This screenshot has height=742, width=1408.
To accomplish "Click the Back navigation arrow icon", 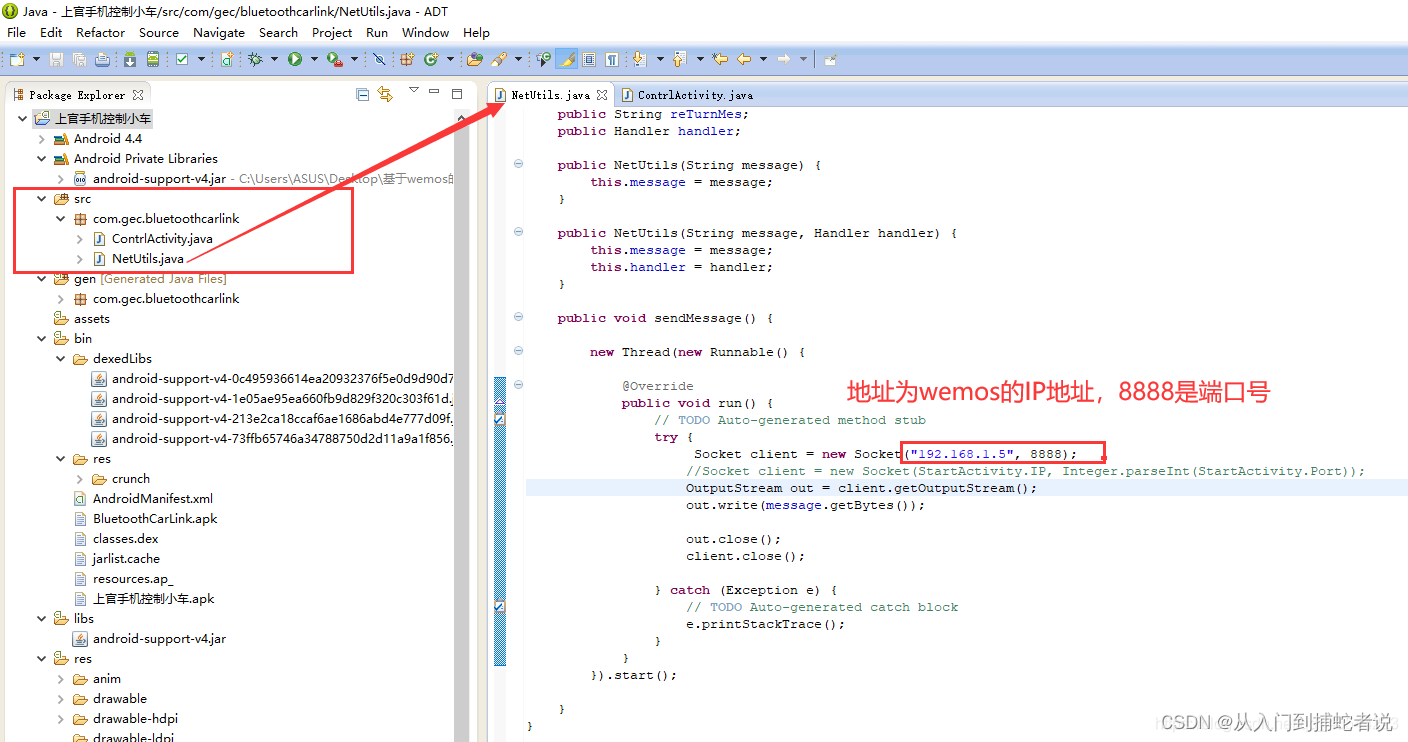I will 744,59.
